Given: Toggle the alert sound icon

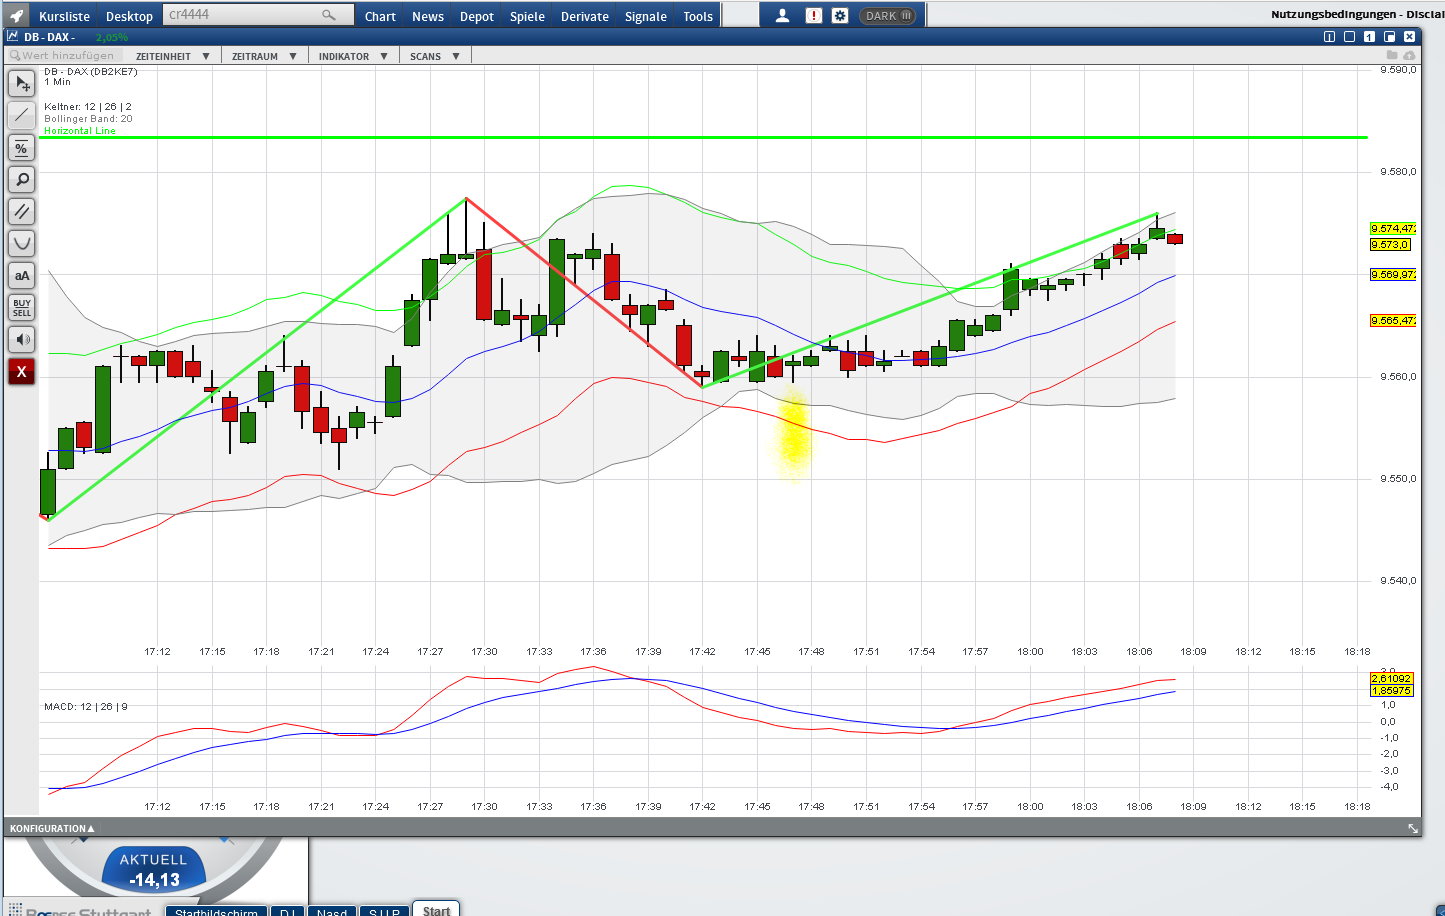Looking at the screenshot, I should (21, 339).
